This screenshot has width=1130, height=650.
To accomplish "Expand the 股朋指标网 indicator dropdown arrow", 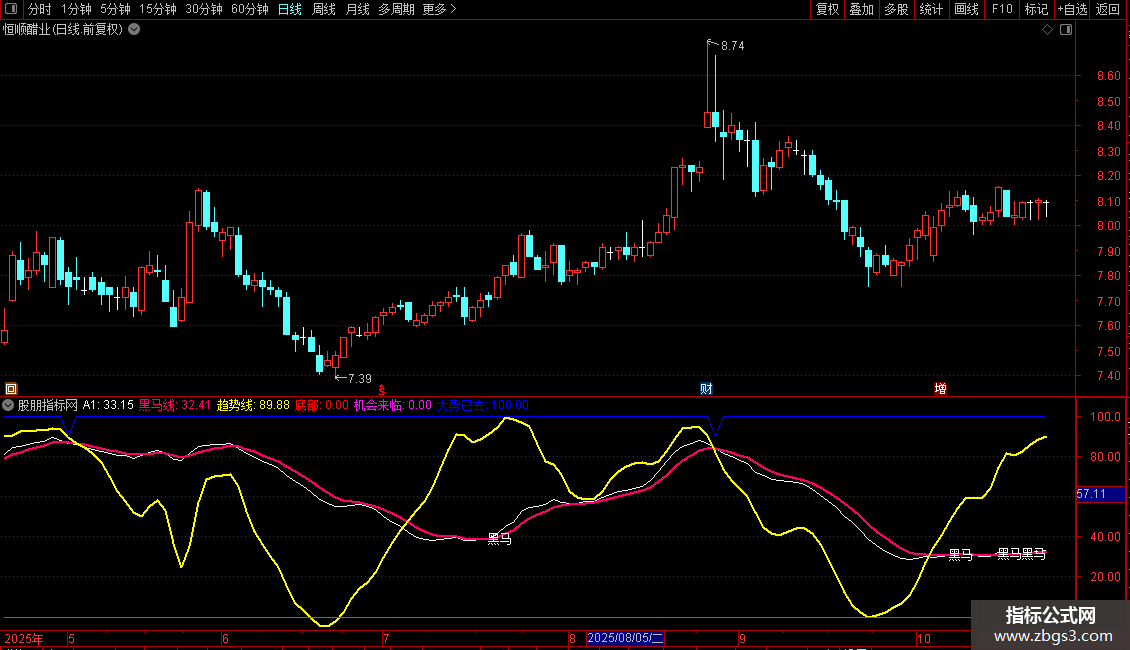I will pos(9,405).
